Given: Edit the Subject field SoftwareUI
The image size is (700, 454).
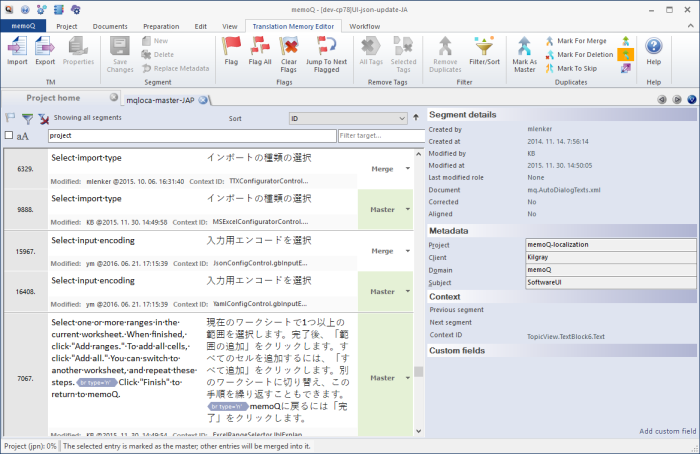Looking at the screenshot, I should point(611,282).
